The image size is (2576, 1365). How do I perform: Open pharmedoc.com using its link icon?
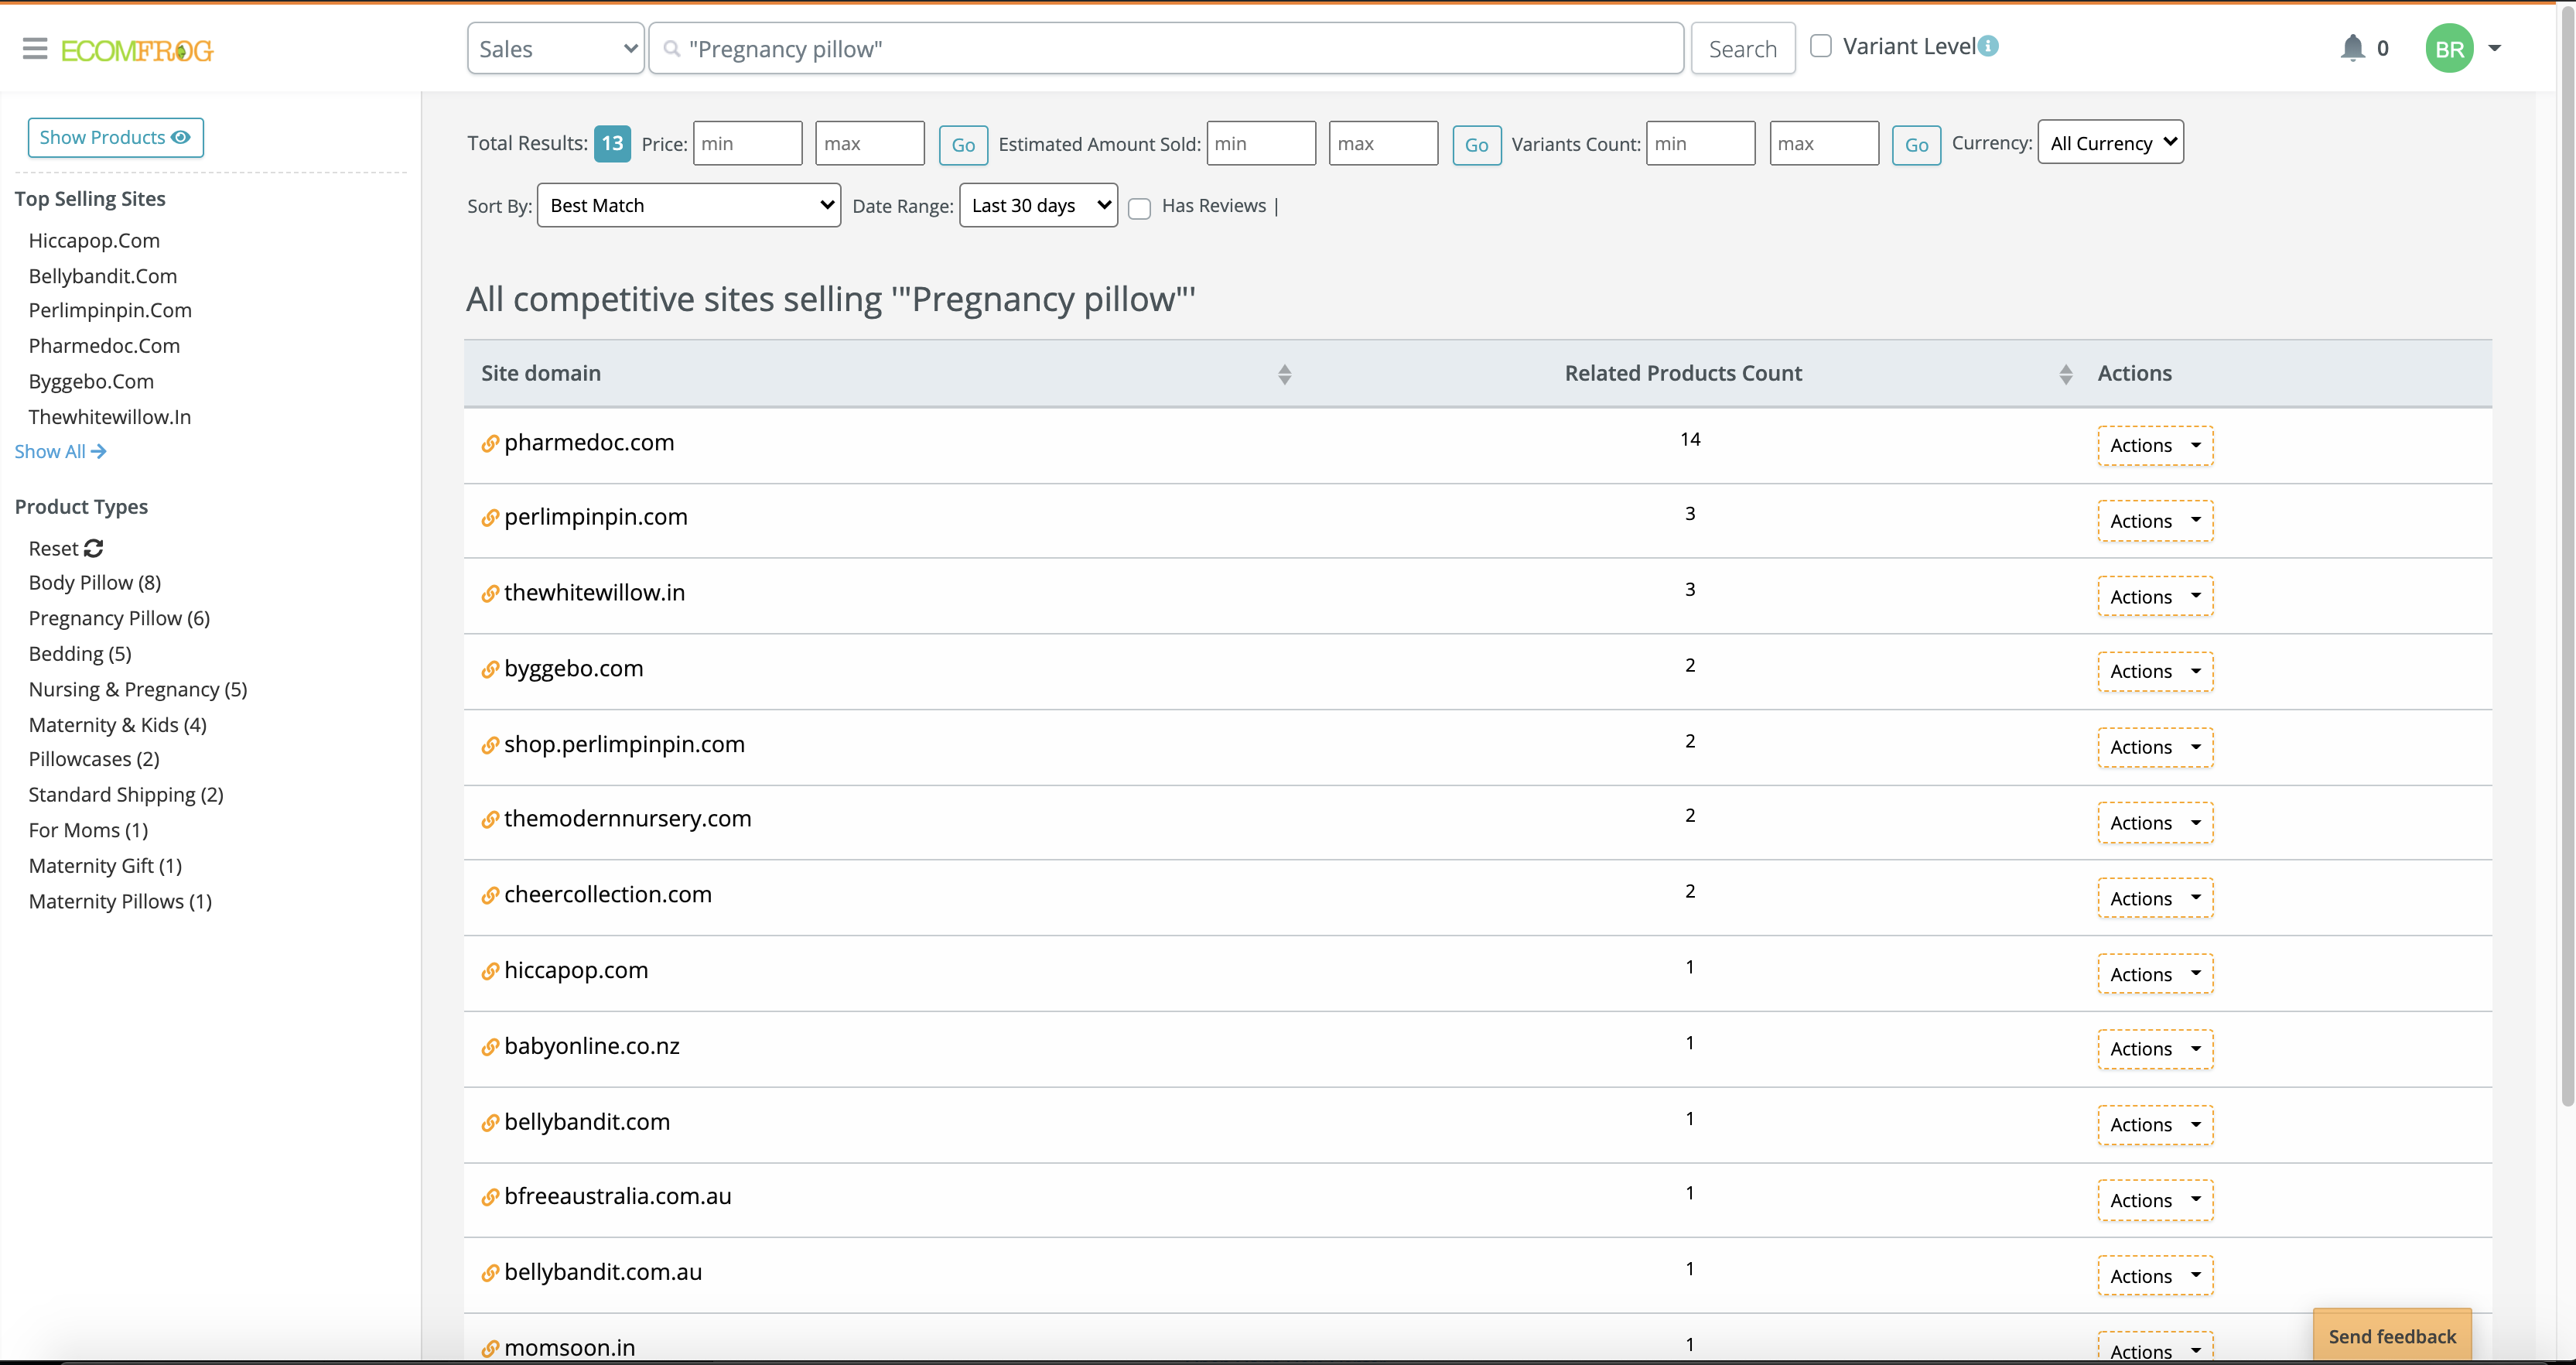coord(489,444)
